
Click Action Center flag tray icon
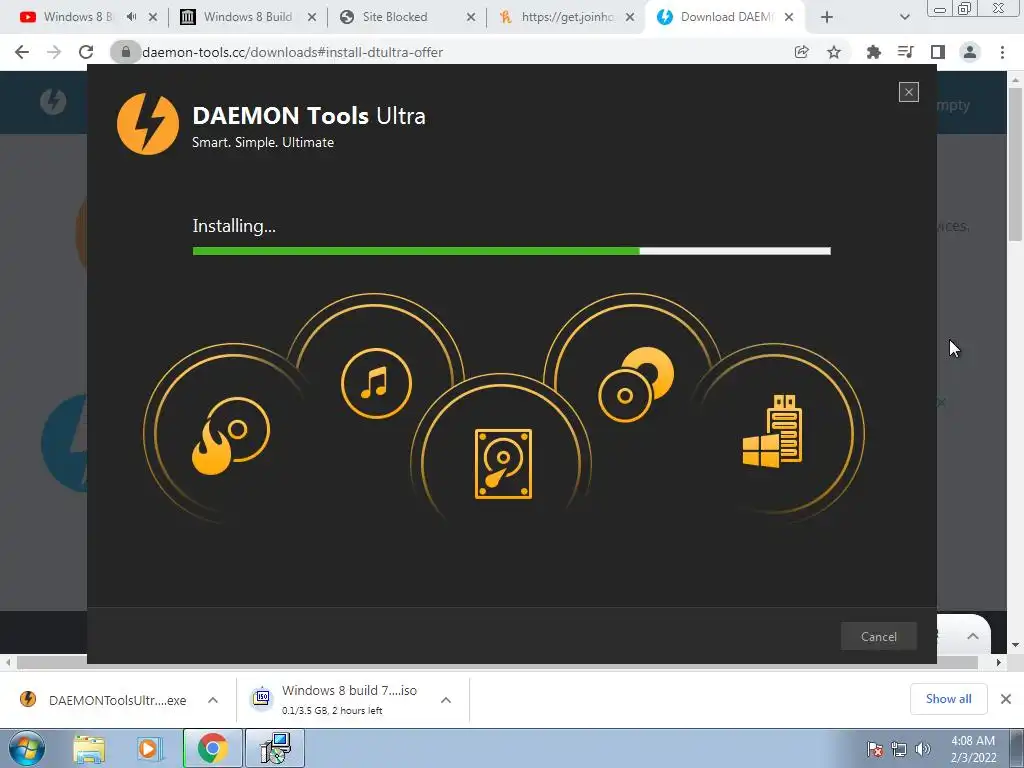pos(875,749)
